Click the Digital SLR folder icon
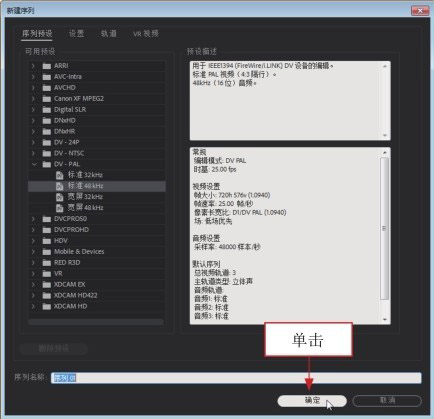 (x=47, y=110)
